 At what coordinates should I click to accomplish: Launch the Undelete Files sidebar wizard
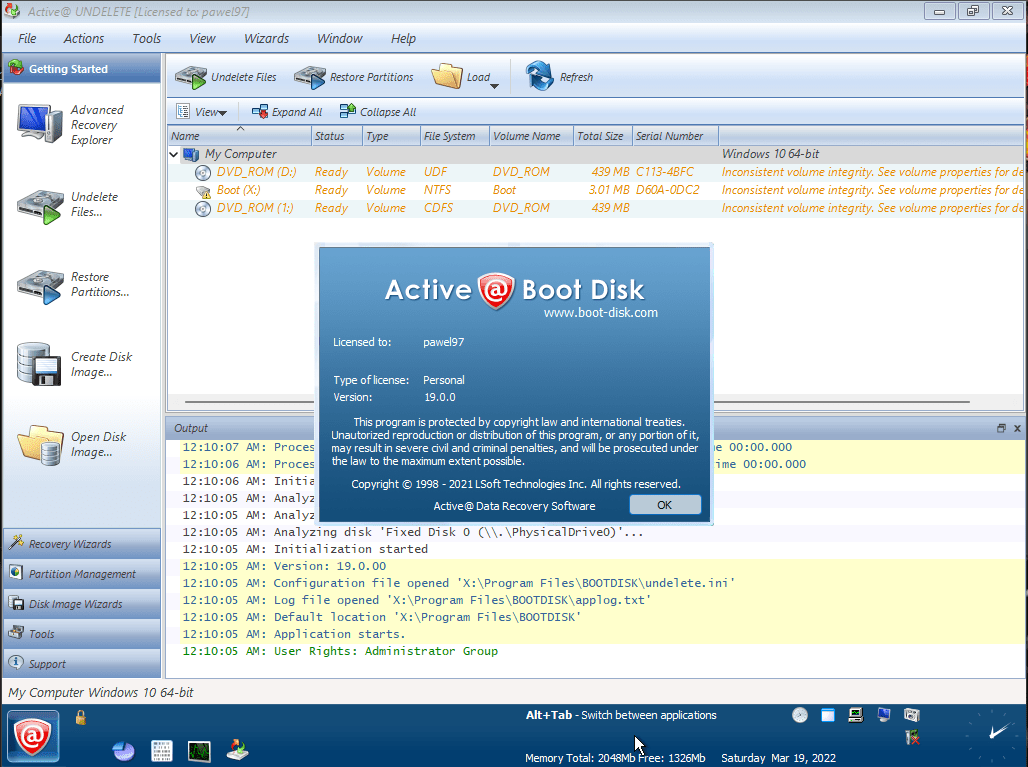pos(68,205)
